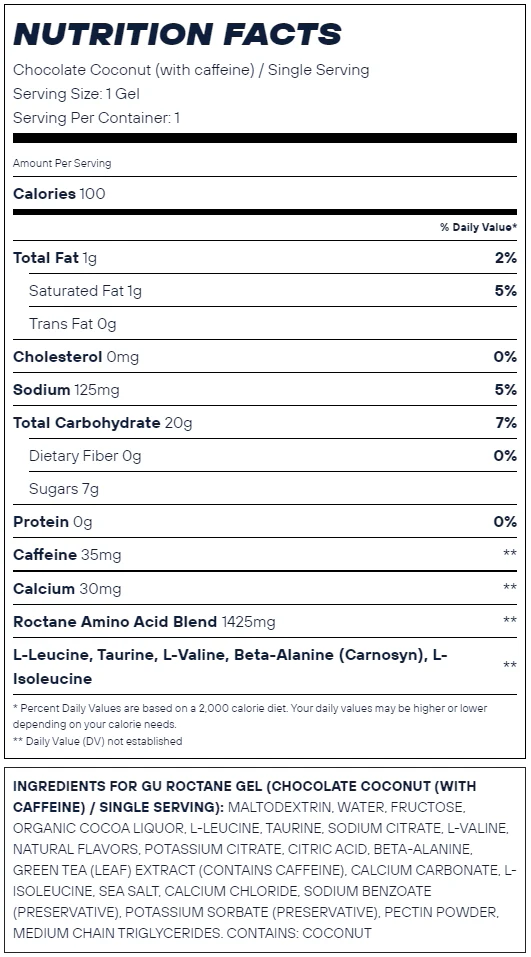Viewport: 531px width, 957px height.
Task: Click the Calcium 30mg label
Action: [67, 588]
